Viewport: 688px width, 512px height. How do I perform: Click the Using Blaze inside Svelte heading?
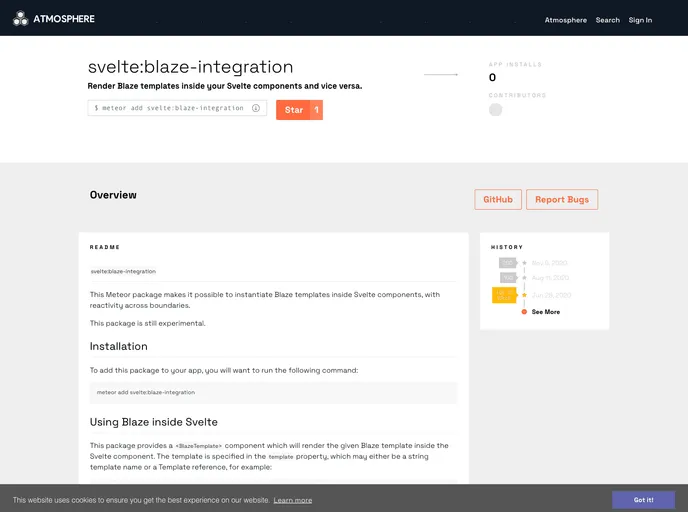154,422
